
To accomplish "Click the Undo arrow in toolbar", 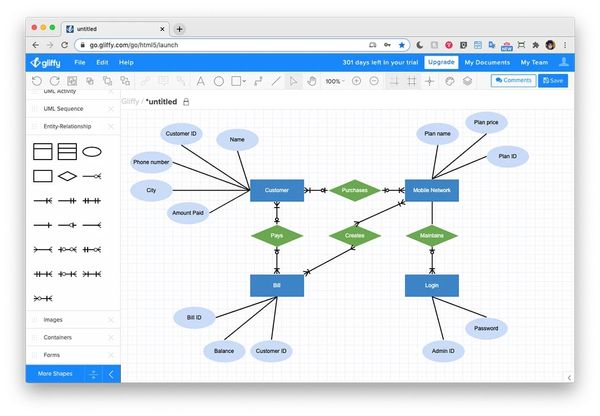I will (x=37, y=81).
